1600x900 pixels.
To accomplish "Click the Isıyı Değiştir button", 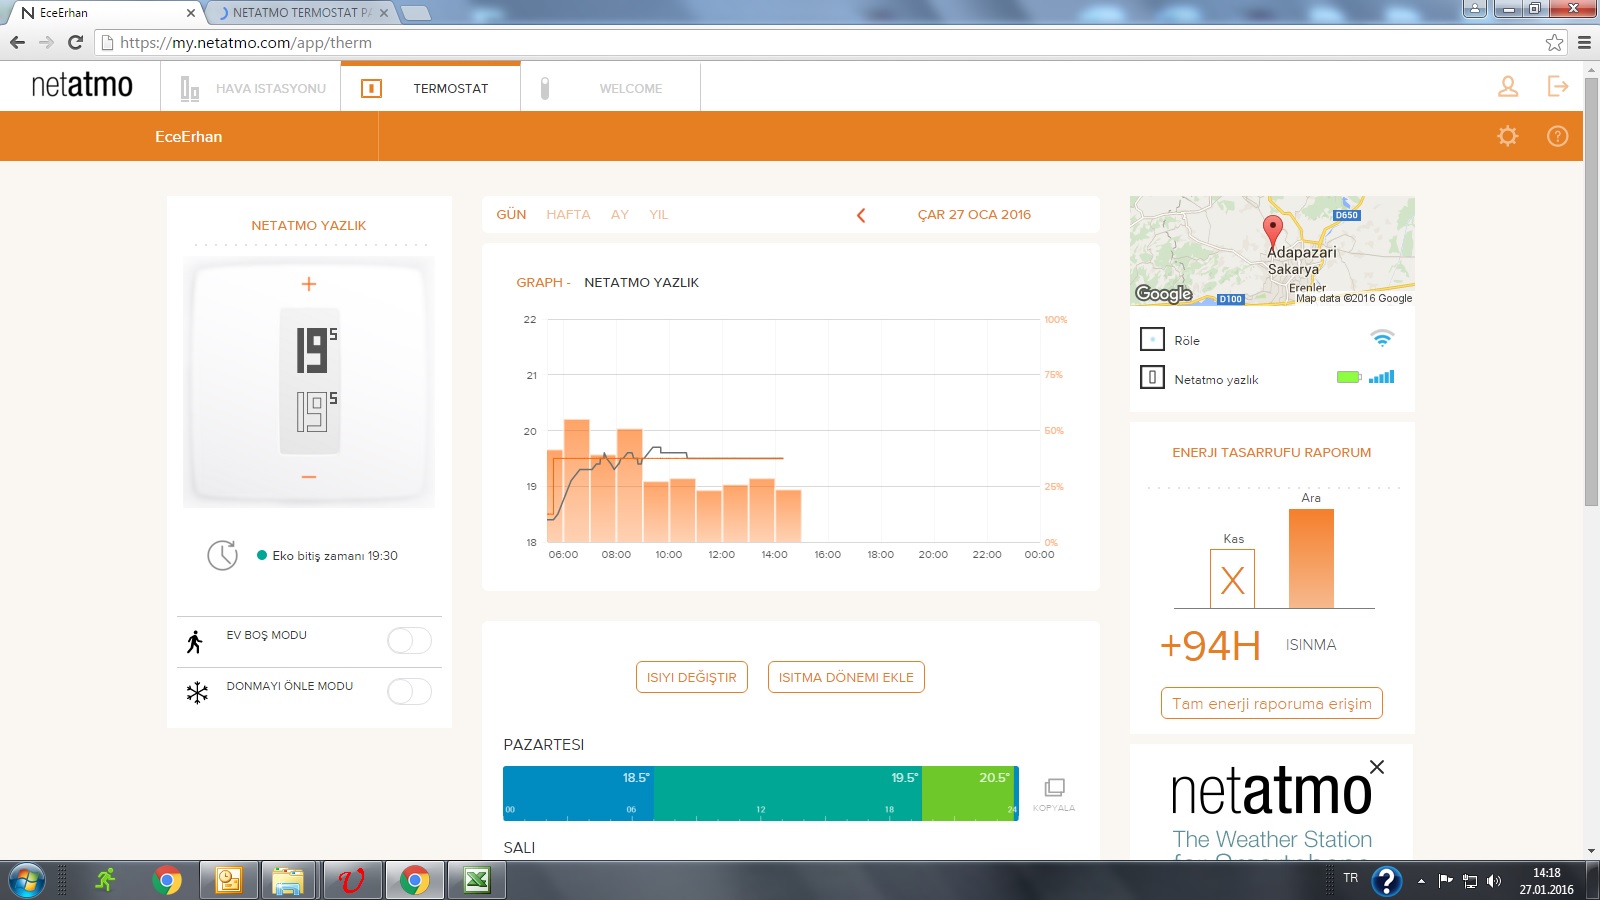I will click(691, 677).
